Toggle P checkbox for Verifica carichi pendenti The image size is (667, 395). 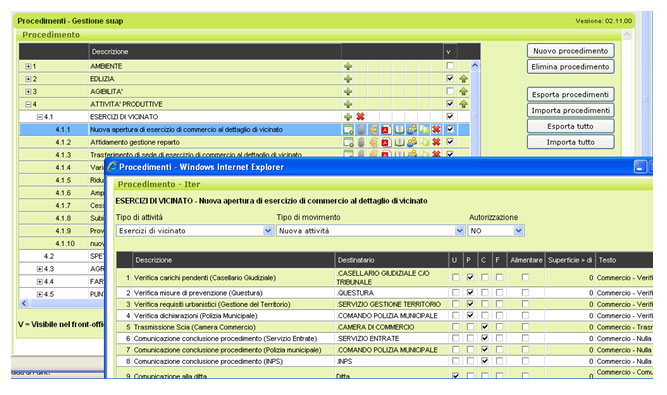point(470,277)
